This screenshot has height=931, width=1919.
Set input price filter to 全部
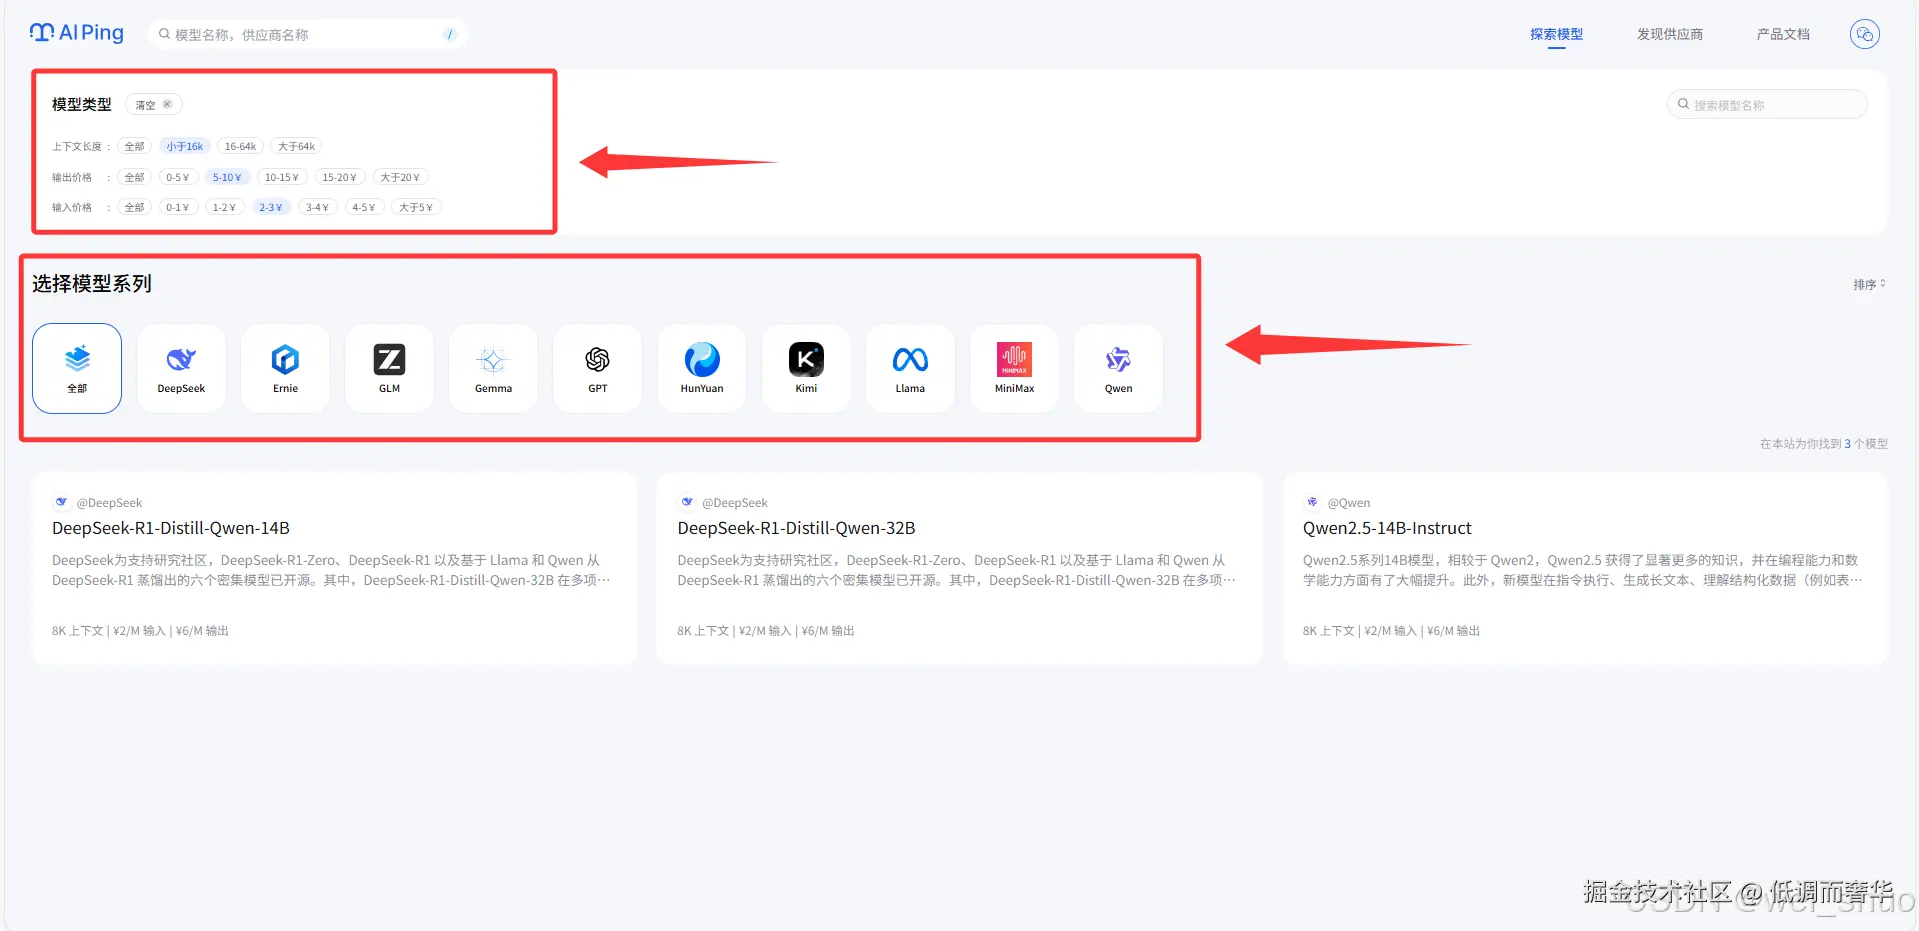pos(134,207)
